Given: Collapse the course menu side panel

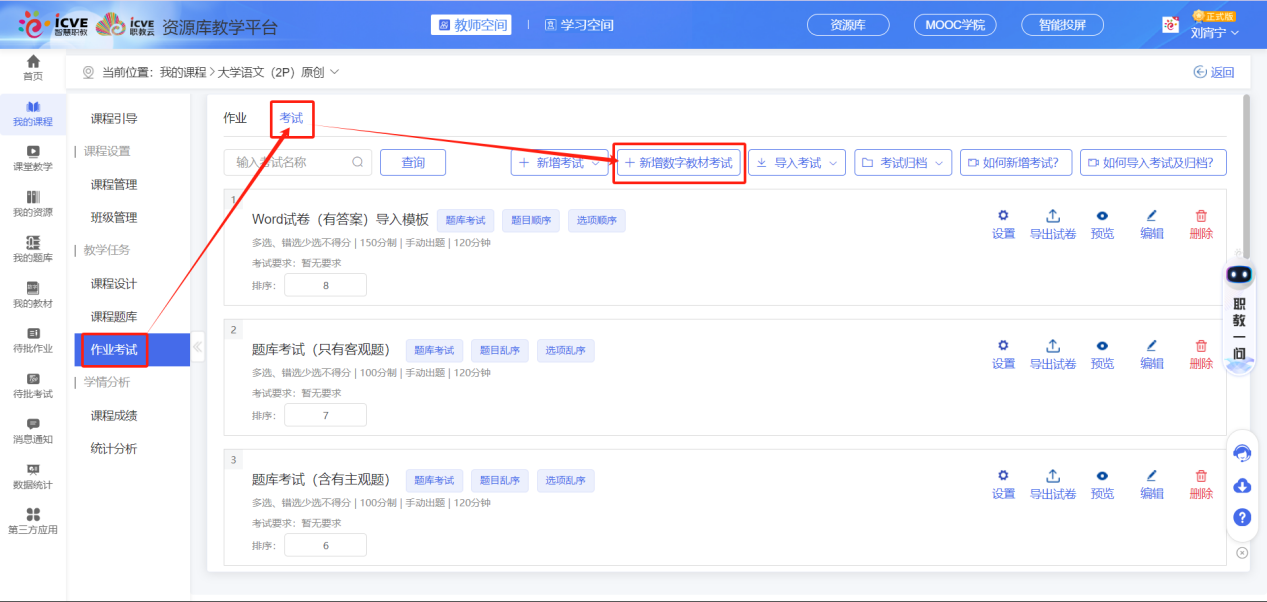Looking at the screenshot, I should click(197, 347).
